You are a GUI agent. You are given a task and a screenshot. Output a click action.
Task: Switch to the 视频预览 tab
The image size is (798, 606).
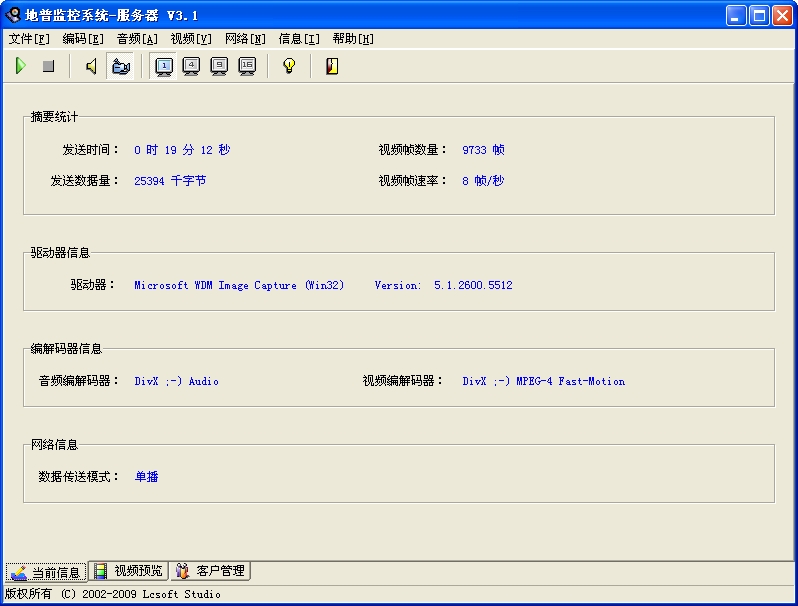[128, 571]
